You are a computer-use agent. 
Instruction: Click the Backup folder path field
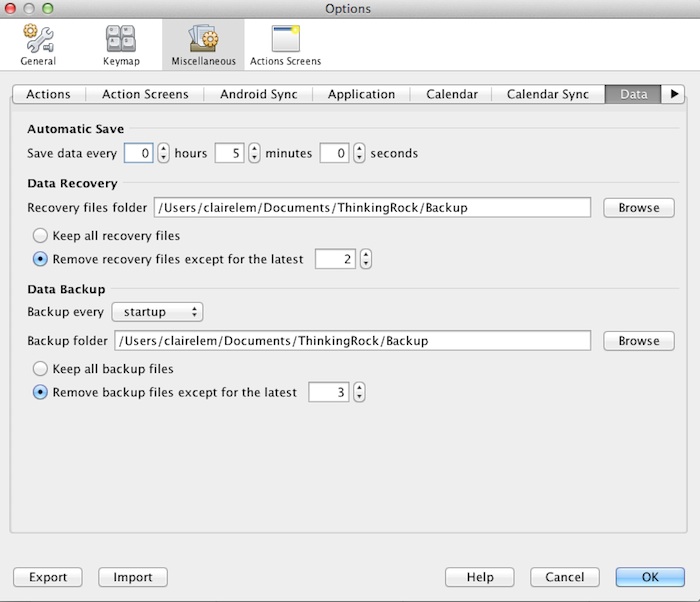click(354, 341)
